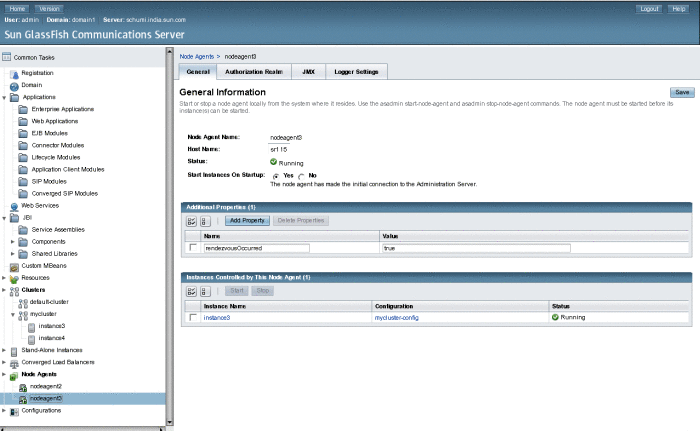
Task: Click the Stand-Alone Instances icon
Action: [x=14, y=351]
